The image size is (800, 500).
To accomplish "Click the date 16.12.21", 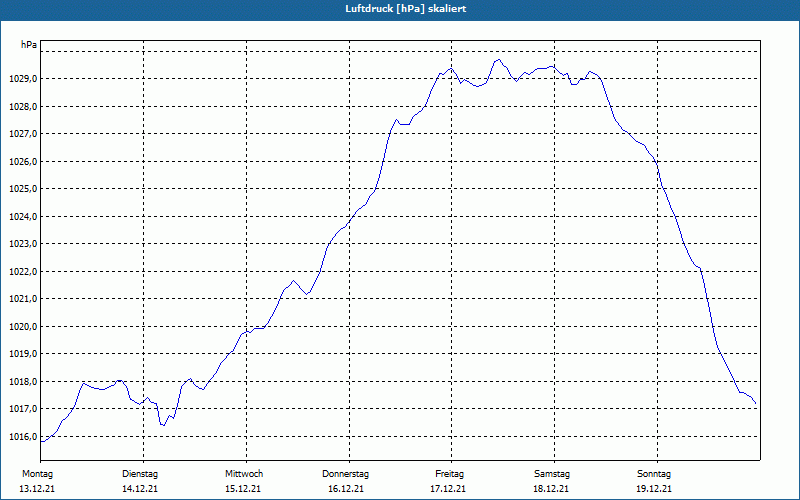I will pyautogui.click(x=346, y=489).
